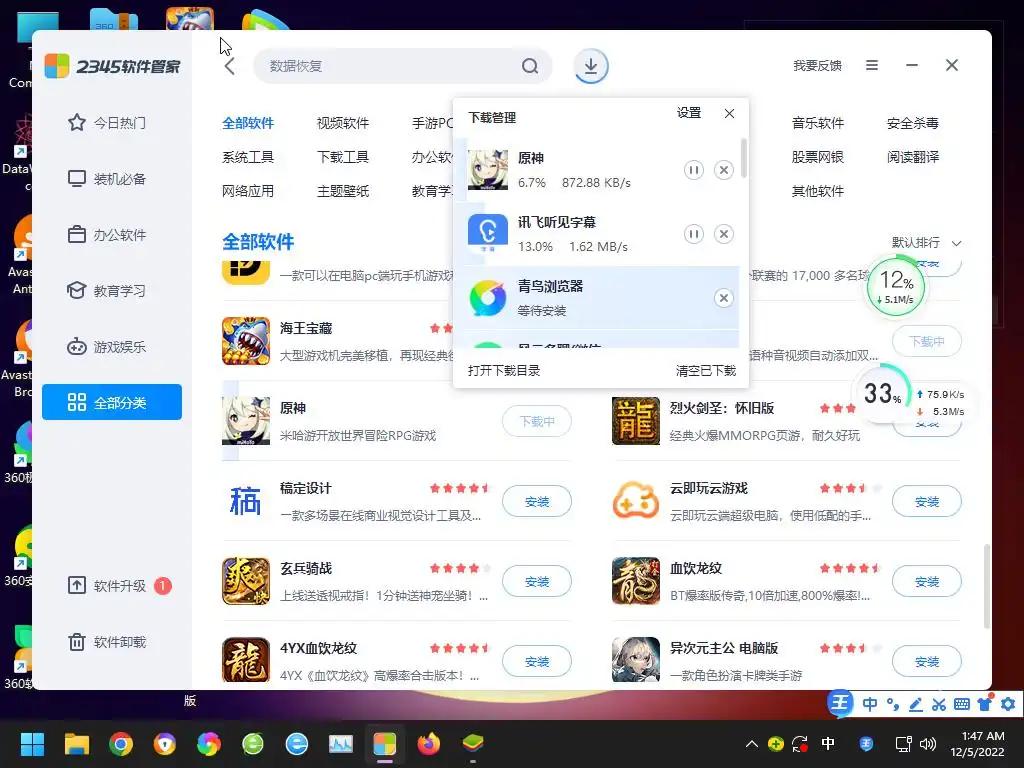Pause the 原神 download
1024x768 pixels.
694,170
